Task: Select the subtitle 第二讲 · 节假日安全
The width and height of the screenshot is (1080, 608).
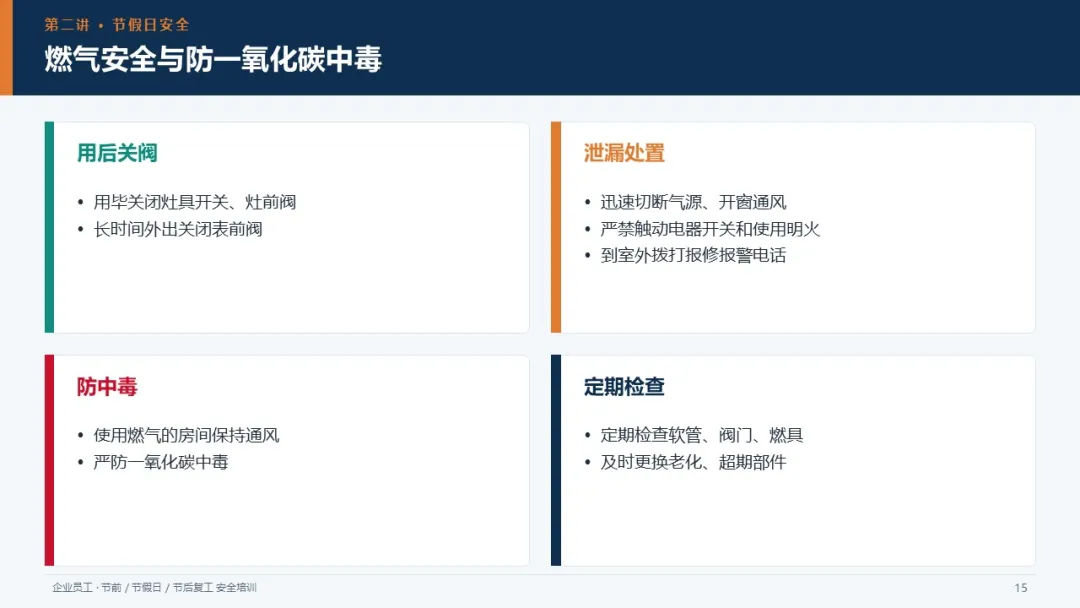Action: coord(117,25)
